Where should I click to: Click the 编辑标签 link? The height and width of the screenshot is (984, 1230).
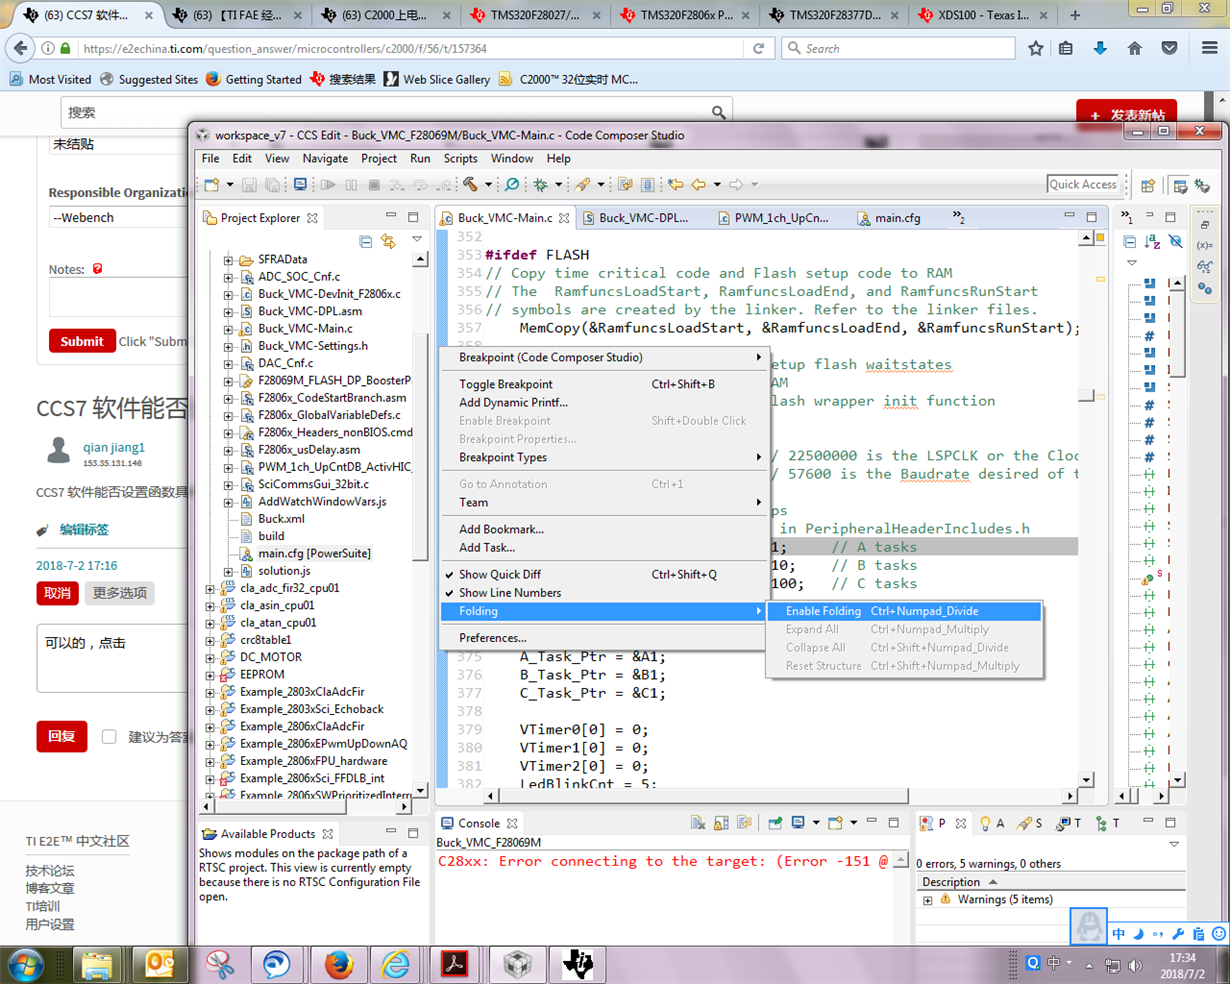click(84, 530)
